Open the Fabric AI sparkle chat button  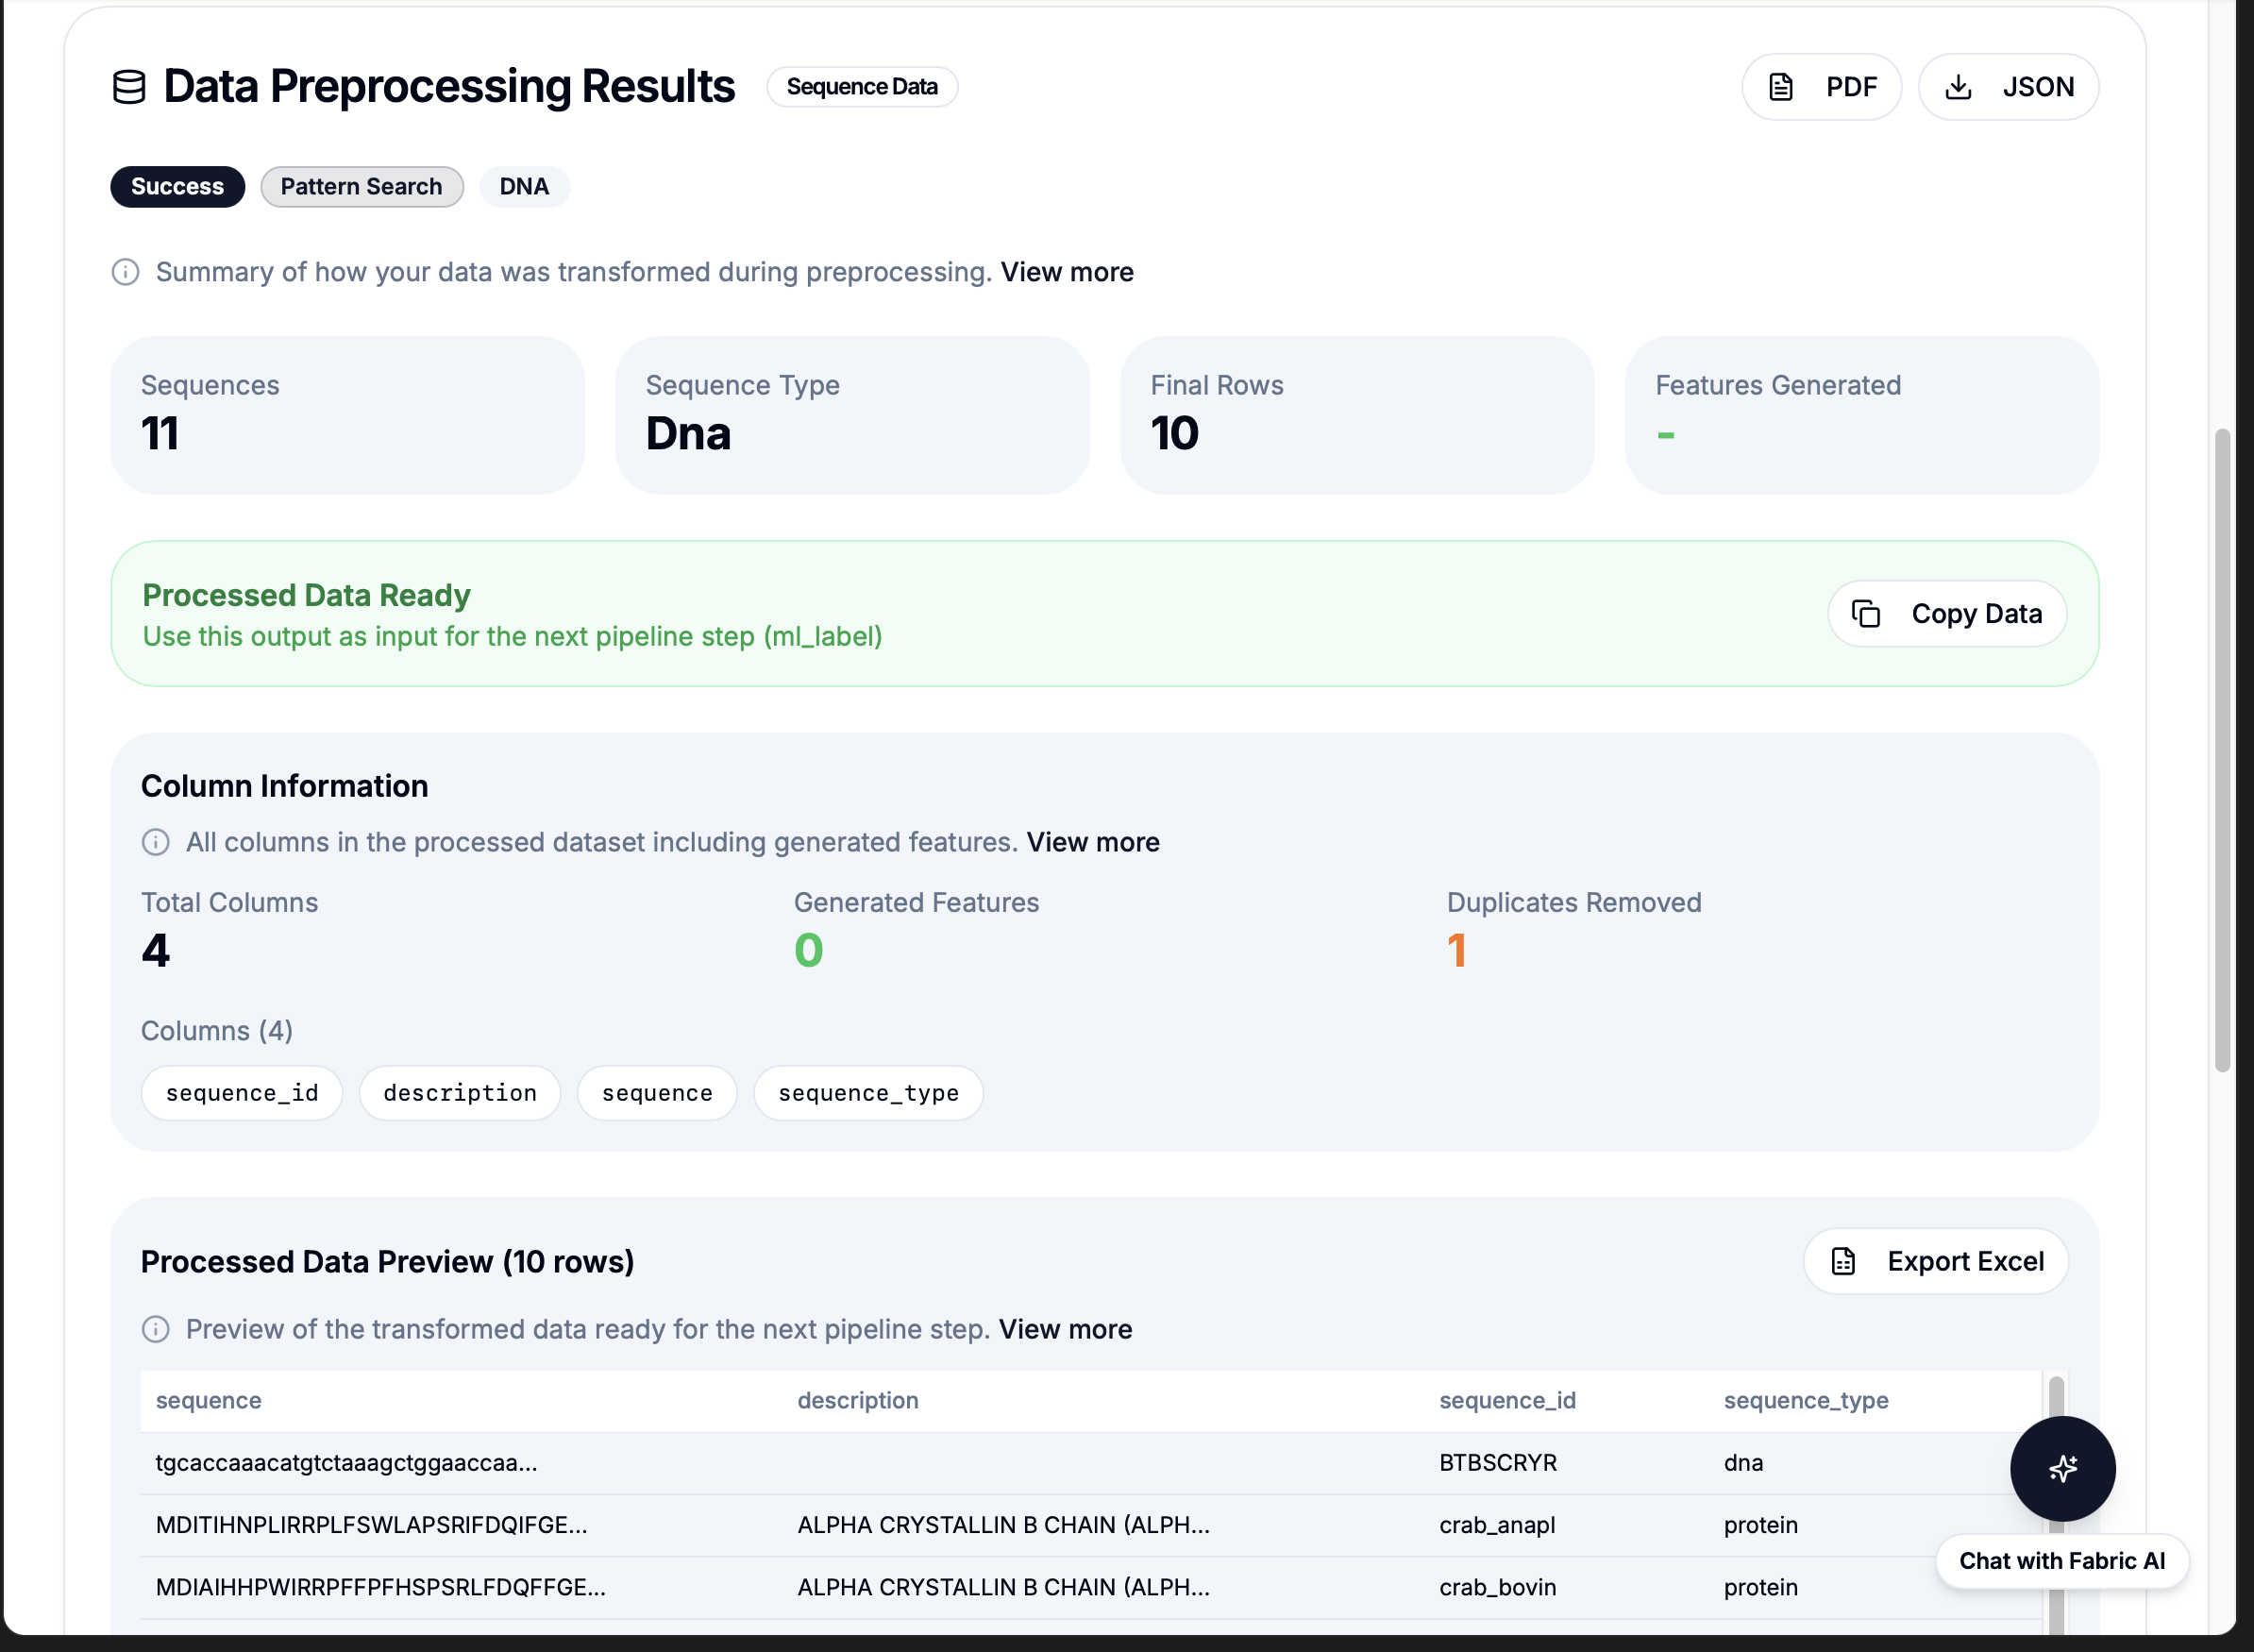pos(2062,1468)
